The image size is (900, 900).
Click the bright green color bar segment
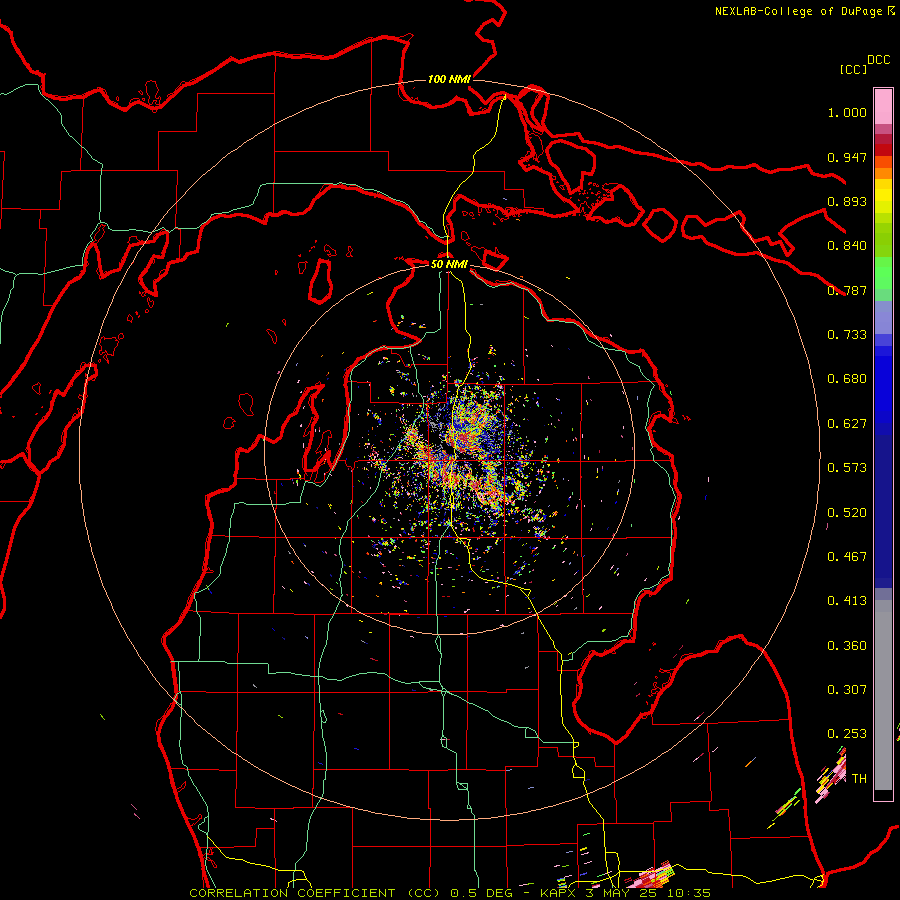pyautogui.click(x=883, y=273)
